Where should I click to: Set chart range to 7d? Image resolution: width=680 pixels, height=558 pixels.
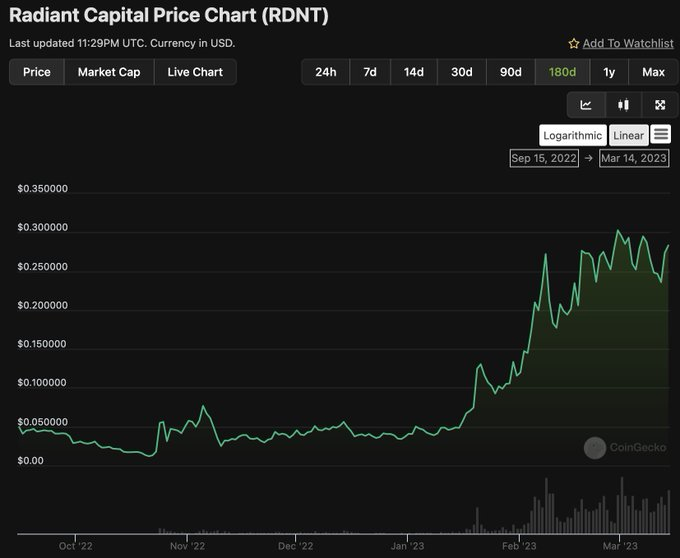pyautogui.click(x=370, y=72)
